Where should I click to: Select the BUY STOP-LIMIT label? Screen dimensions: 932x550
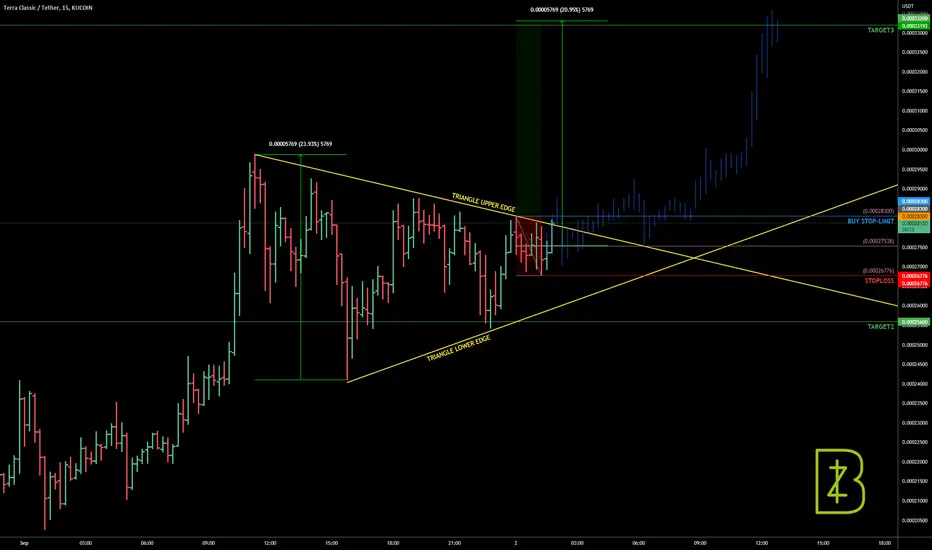click(870, 221)
